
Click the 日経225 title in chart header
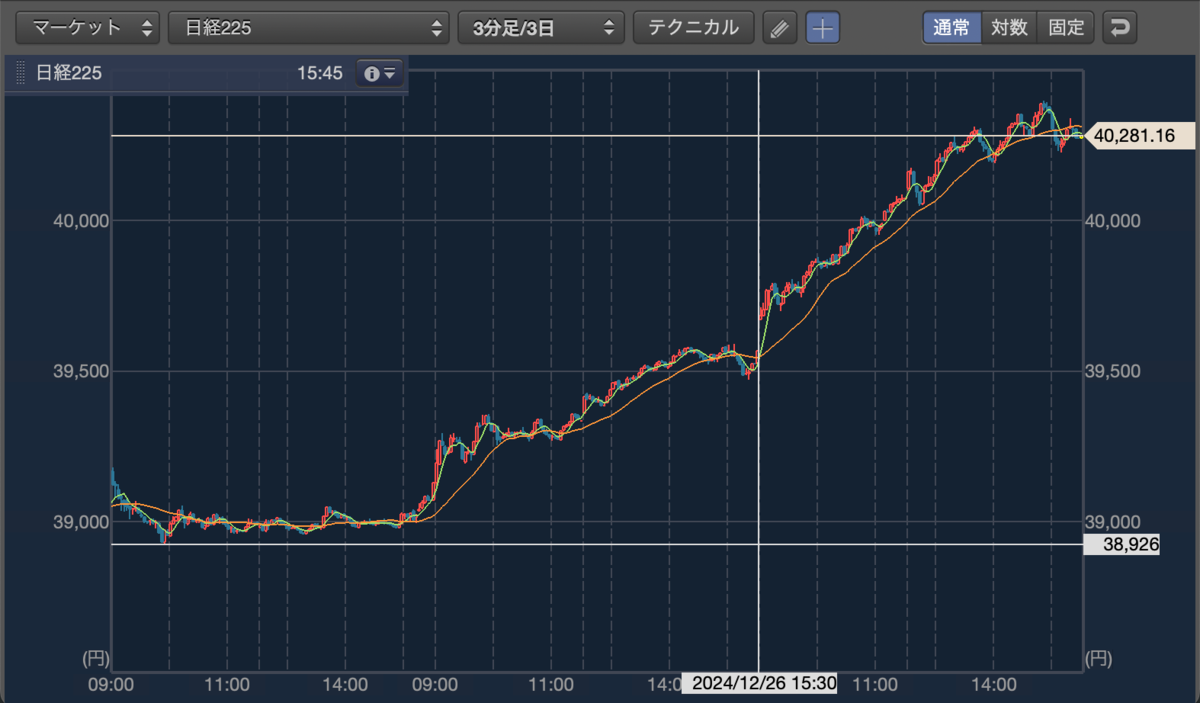(x=69, y=73)
